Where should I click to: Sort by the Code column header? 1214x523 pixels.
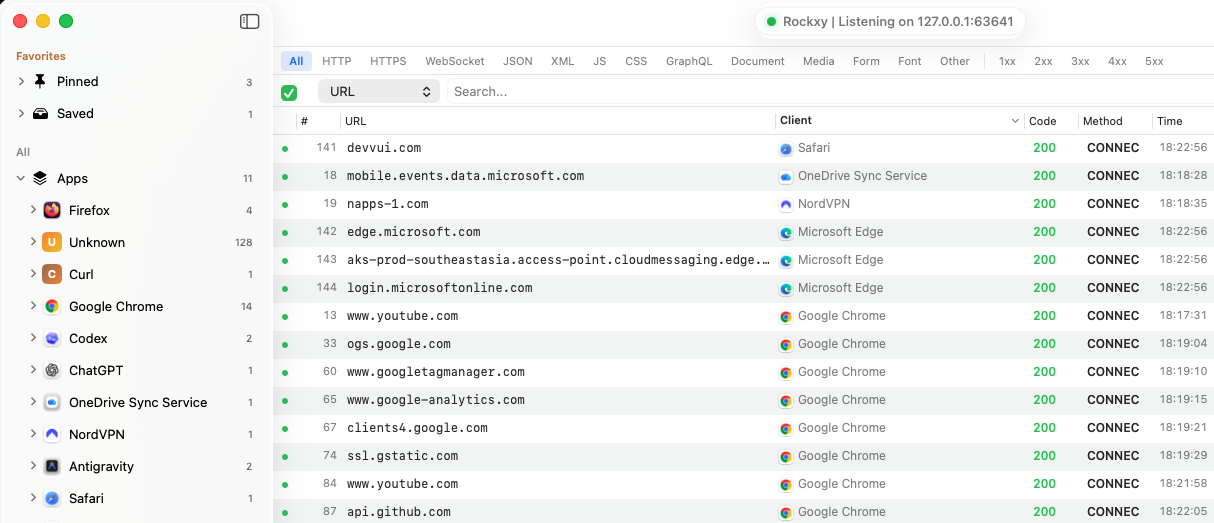(x=1043, y=121)
